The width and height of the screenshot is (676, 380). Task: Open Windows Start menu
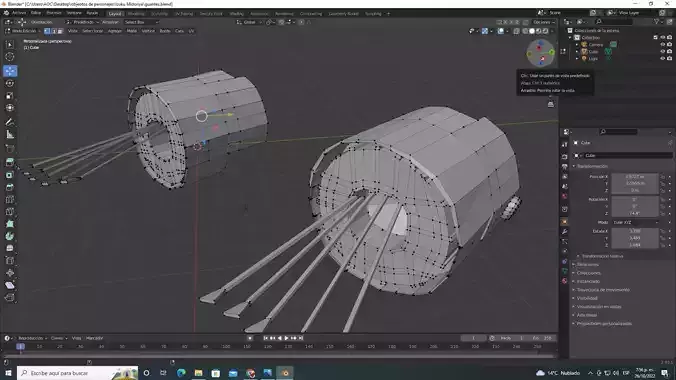tap(8, 373)
